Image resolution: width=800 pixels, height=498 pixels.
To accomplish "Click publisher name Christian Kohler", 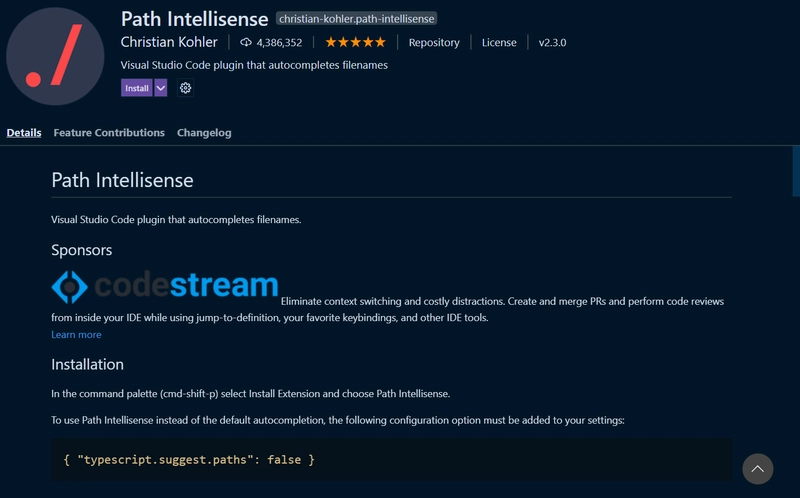I will [x=169, y=42].
